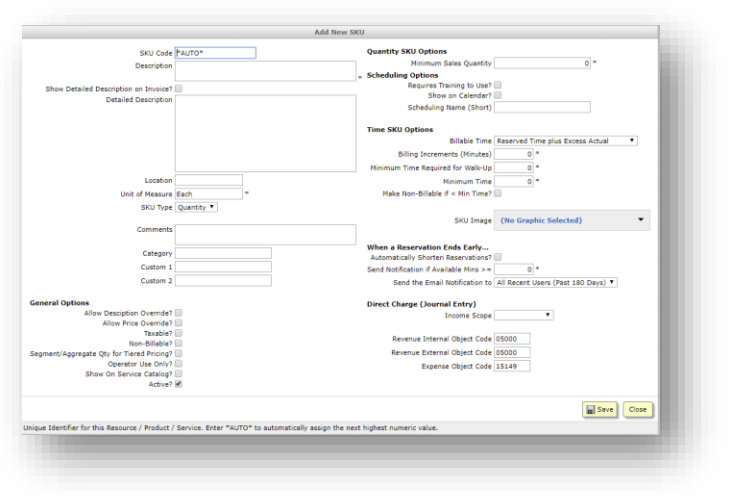Click the Billing Increments (Minutes) field
736x496 pixels.
514,154
